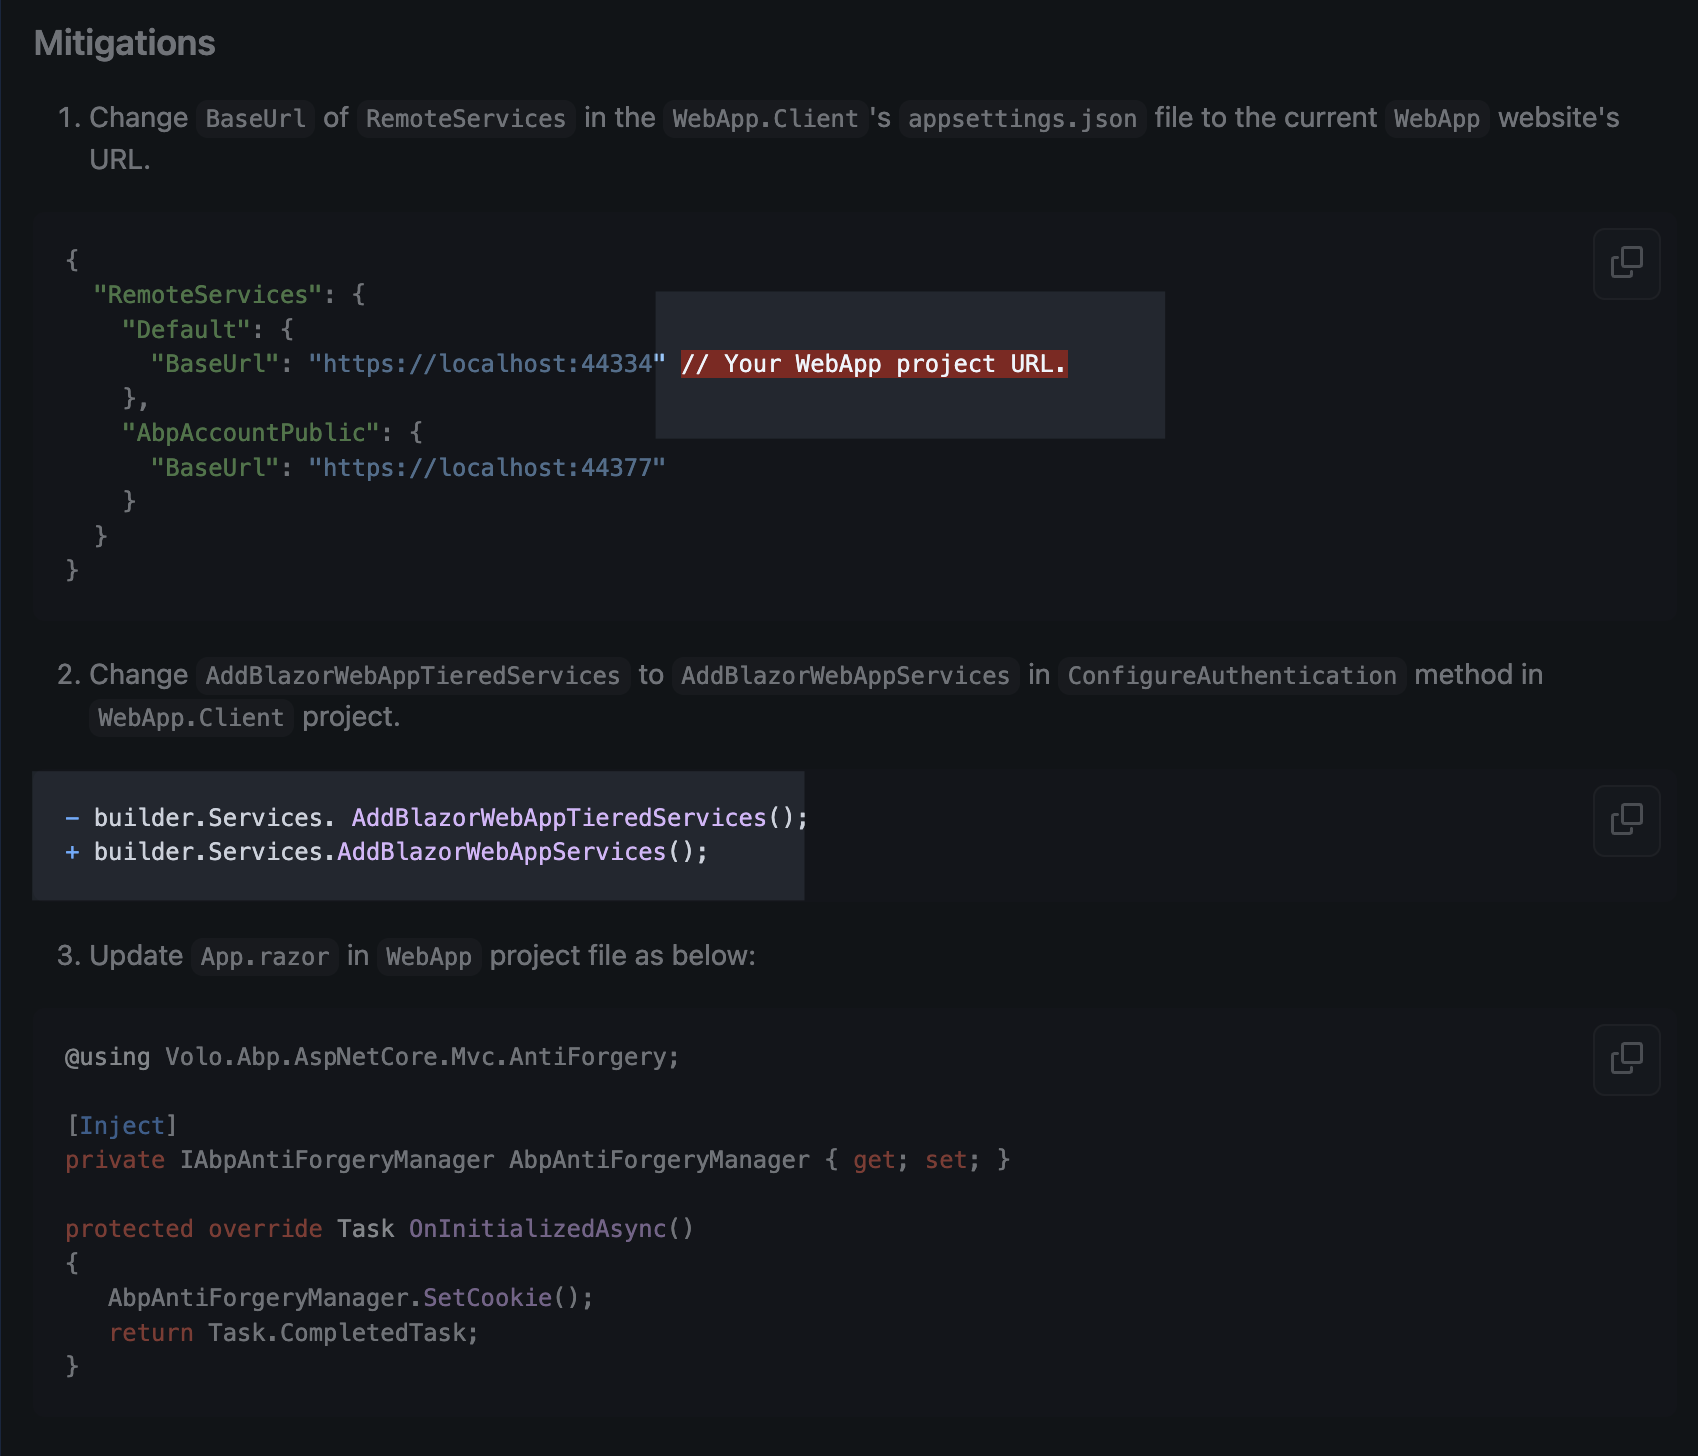Click the https://localhost:44334 URL string
This screenshot has height=1456, width=1698.
coord(486,364)
